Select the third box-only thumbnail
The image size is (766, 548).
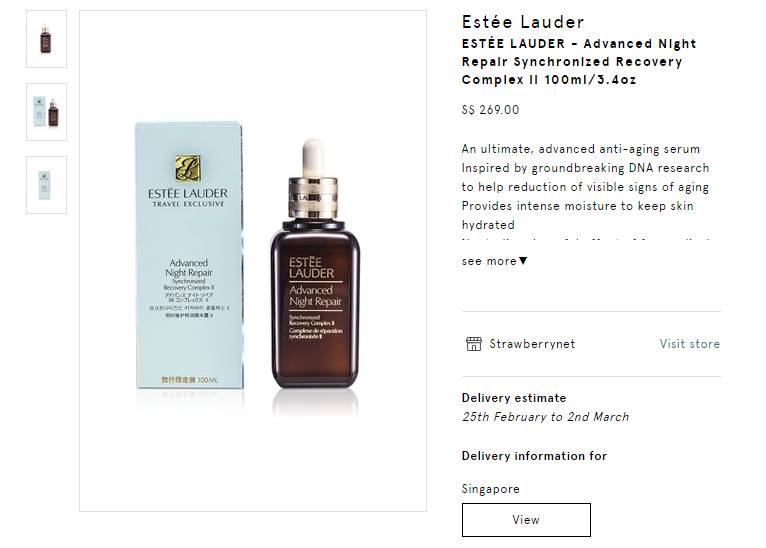tap(46, 185)
